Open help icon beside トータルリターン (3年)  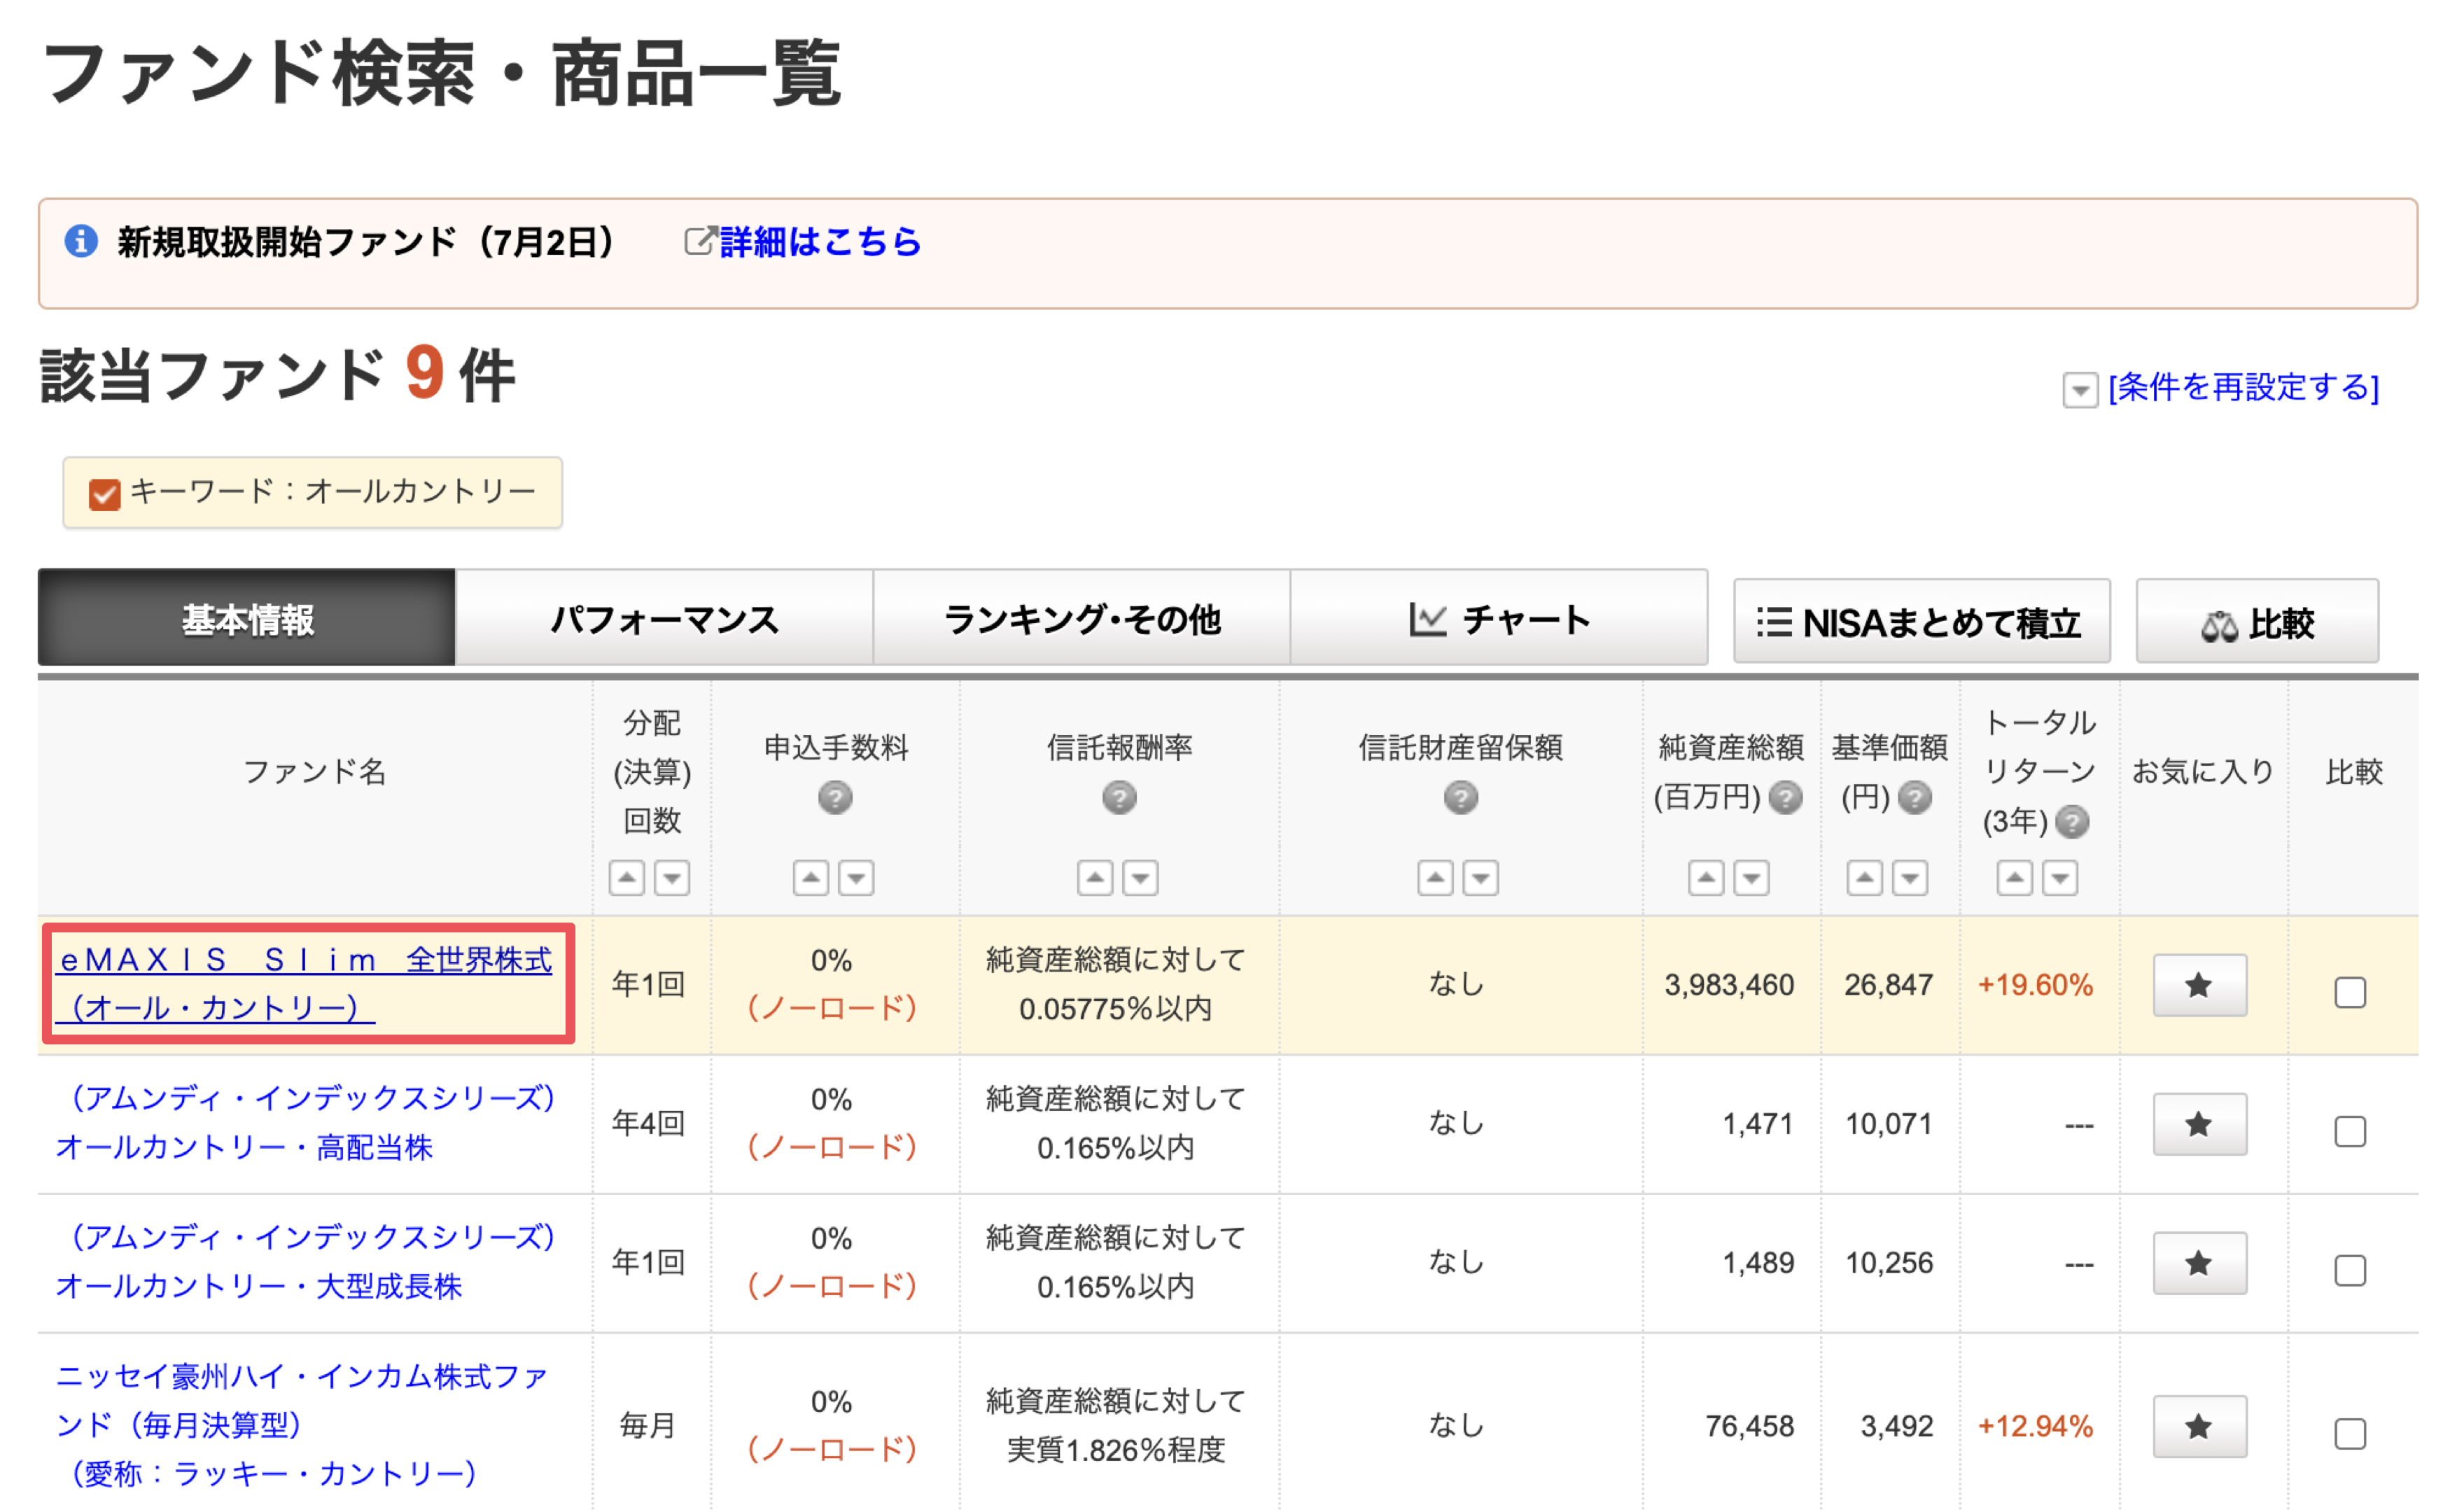(x=2072, y=821)
